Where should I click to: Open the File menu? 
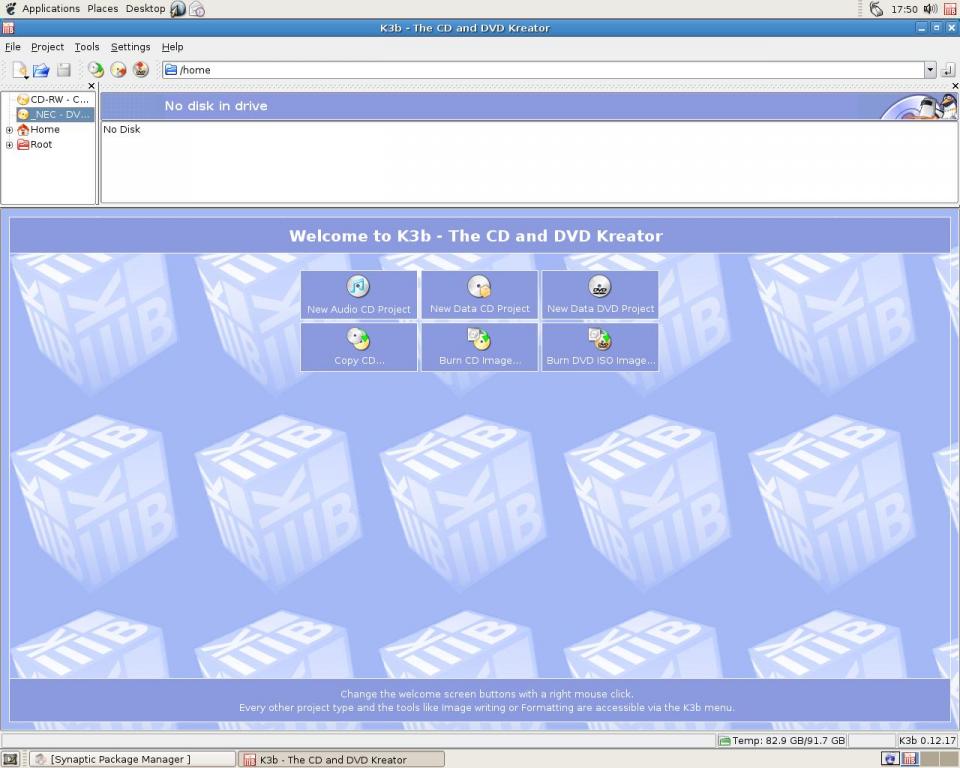[13, 47]
